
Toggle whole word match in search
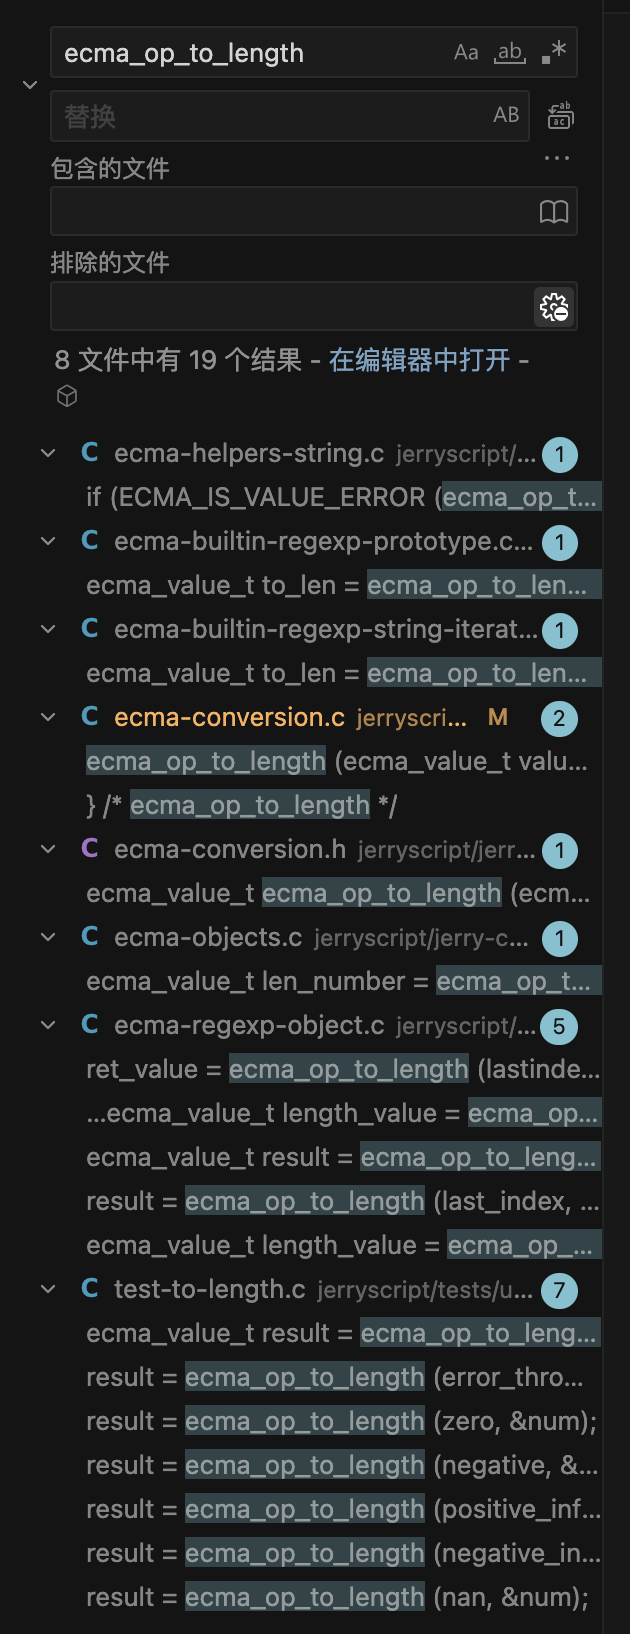pos(509,52)
